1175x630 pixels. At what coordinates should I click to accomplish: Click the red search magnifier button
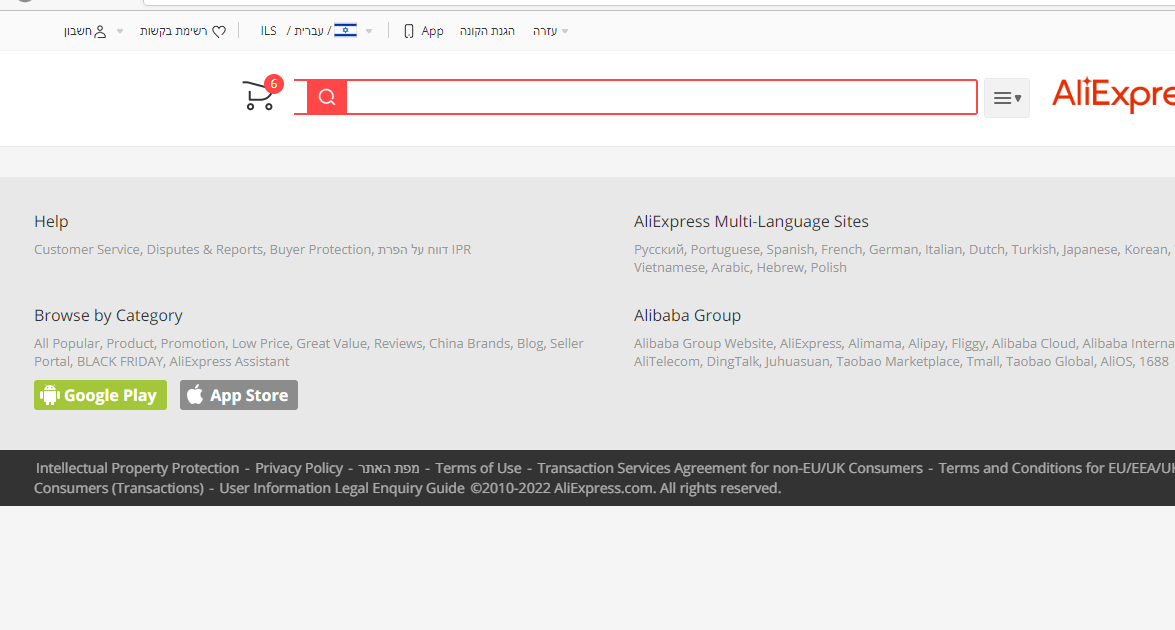click(x=327, y=97)
